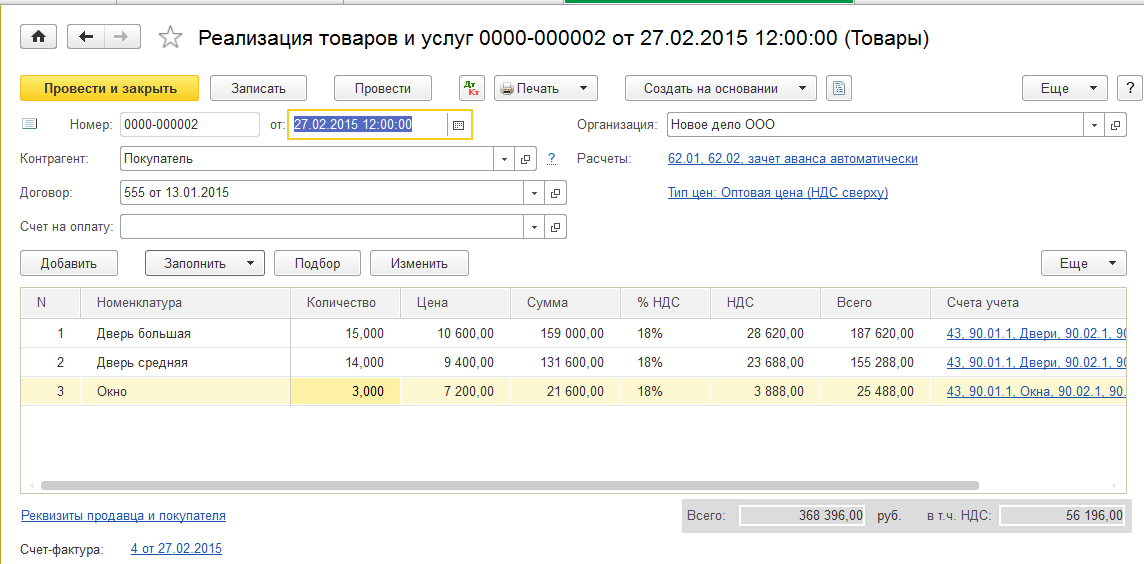Viewport: 1144px width, 564px height.
Task: Open the Печать dropdown menu
Action: (x=546, y=88)
